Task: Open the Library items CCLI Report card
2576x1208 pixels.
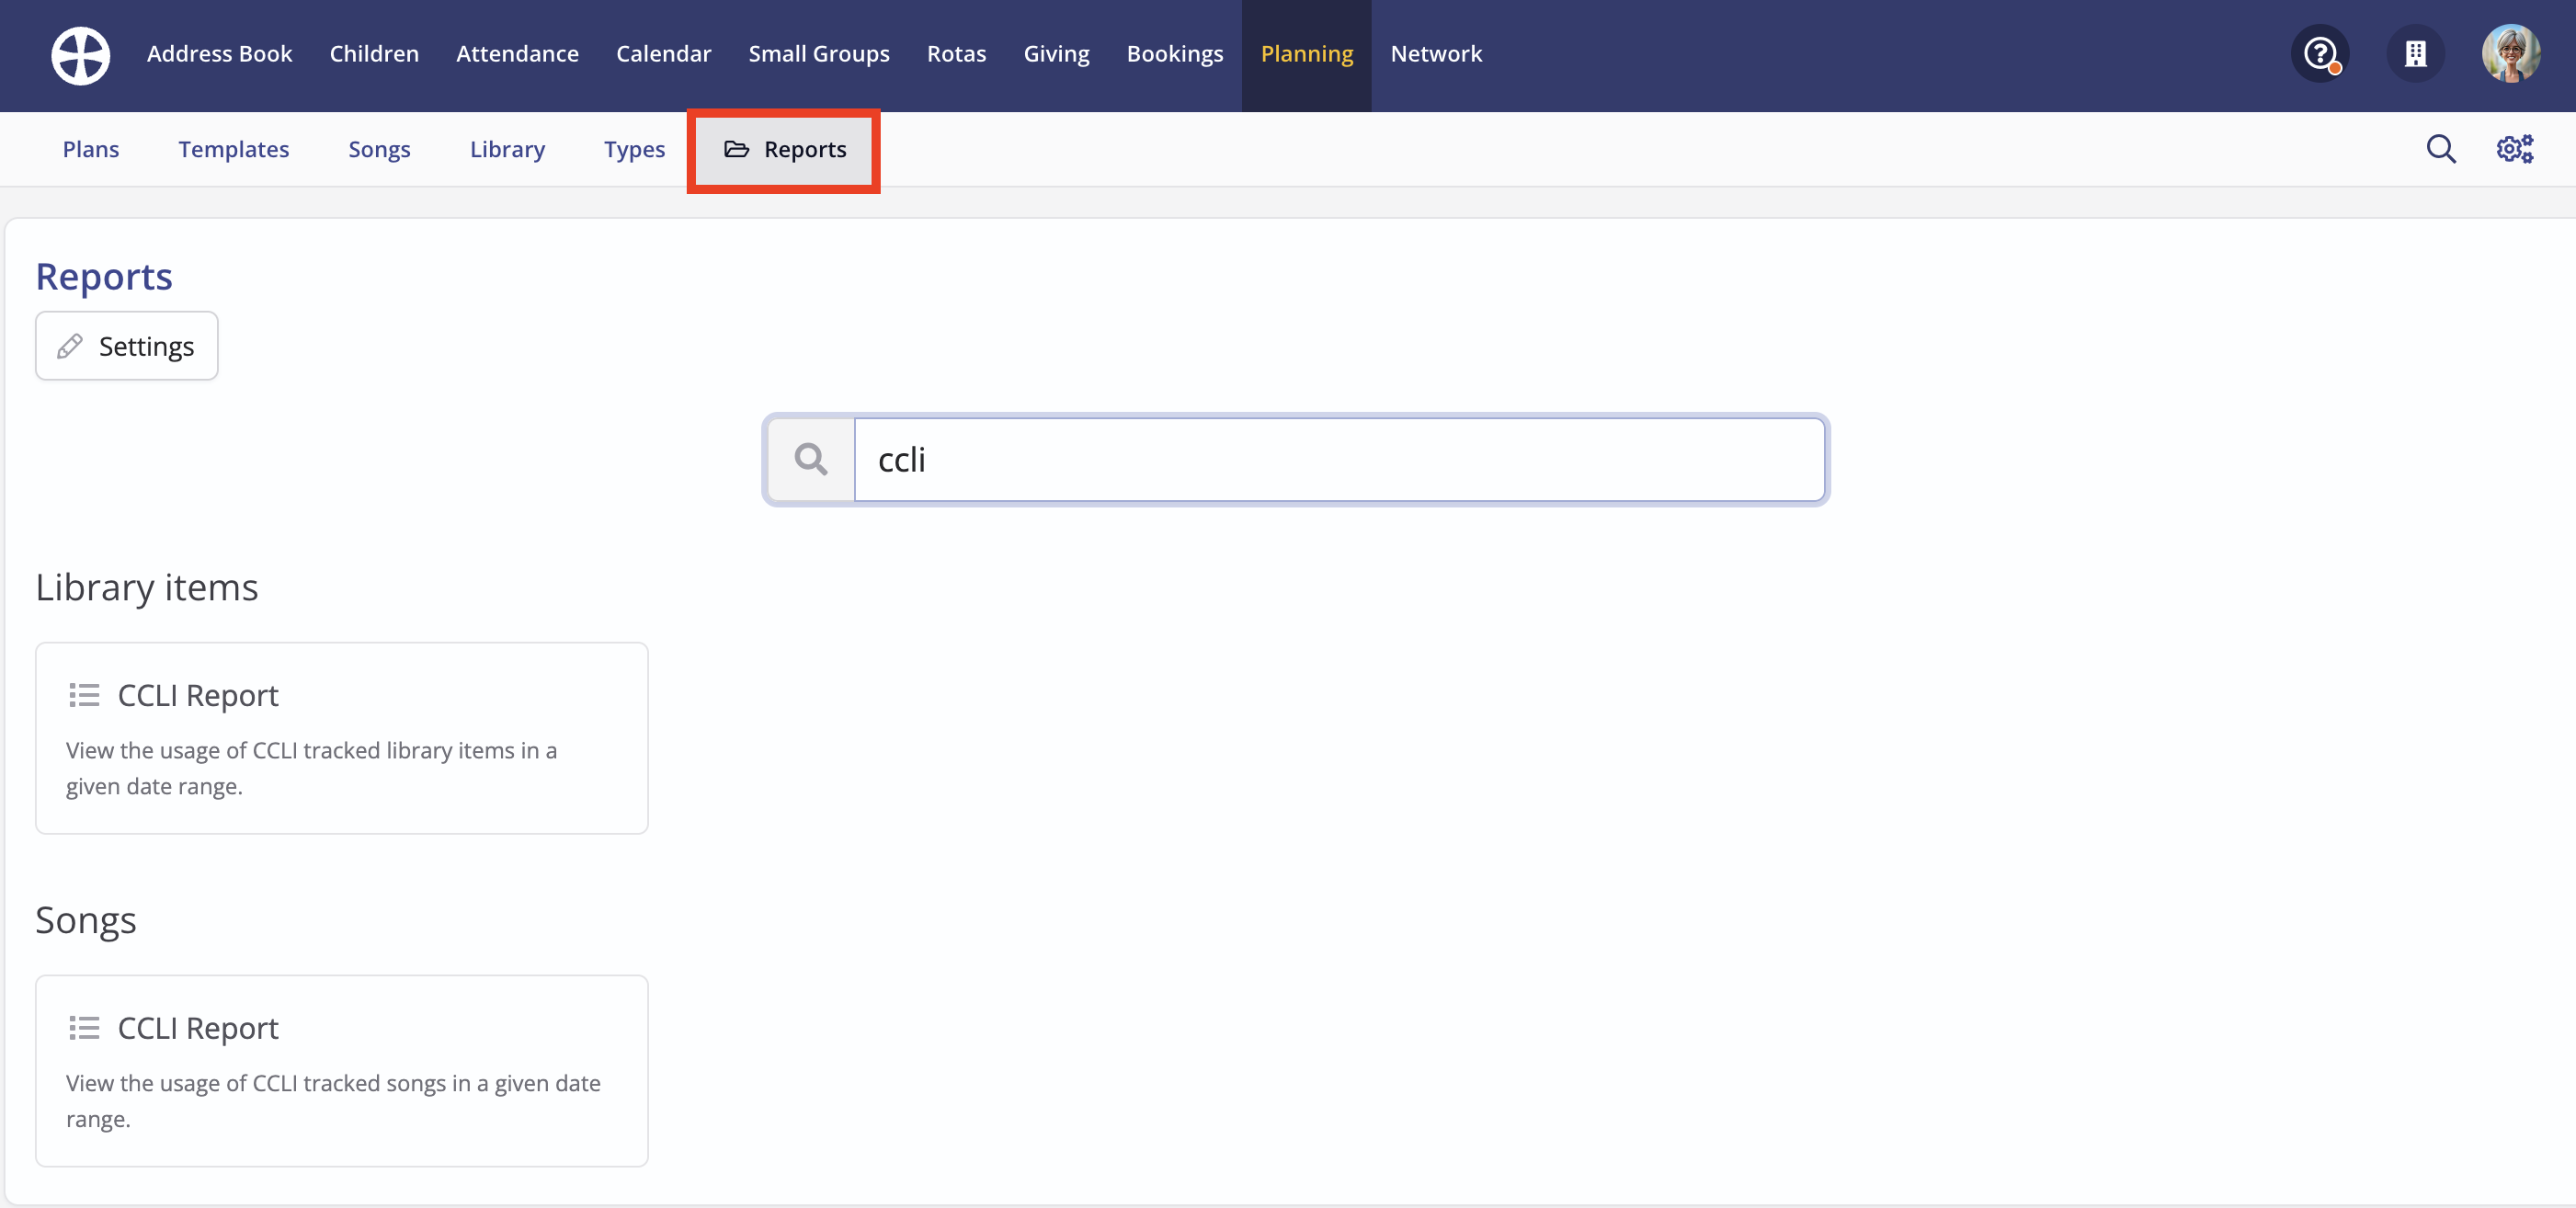Action: click(342, 738)
